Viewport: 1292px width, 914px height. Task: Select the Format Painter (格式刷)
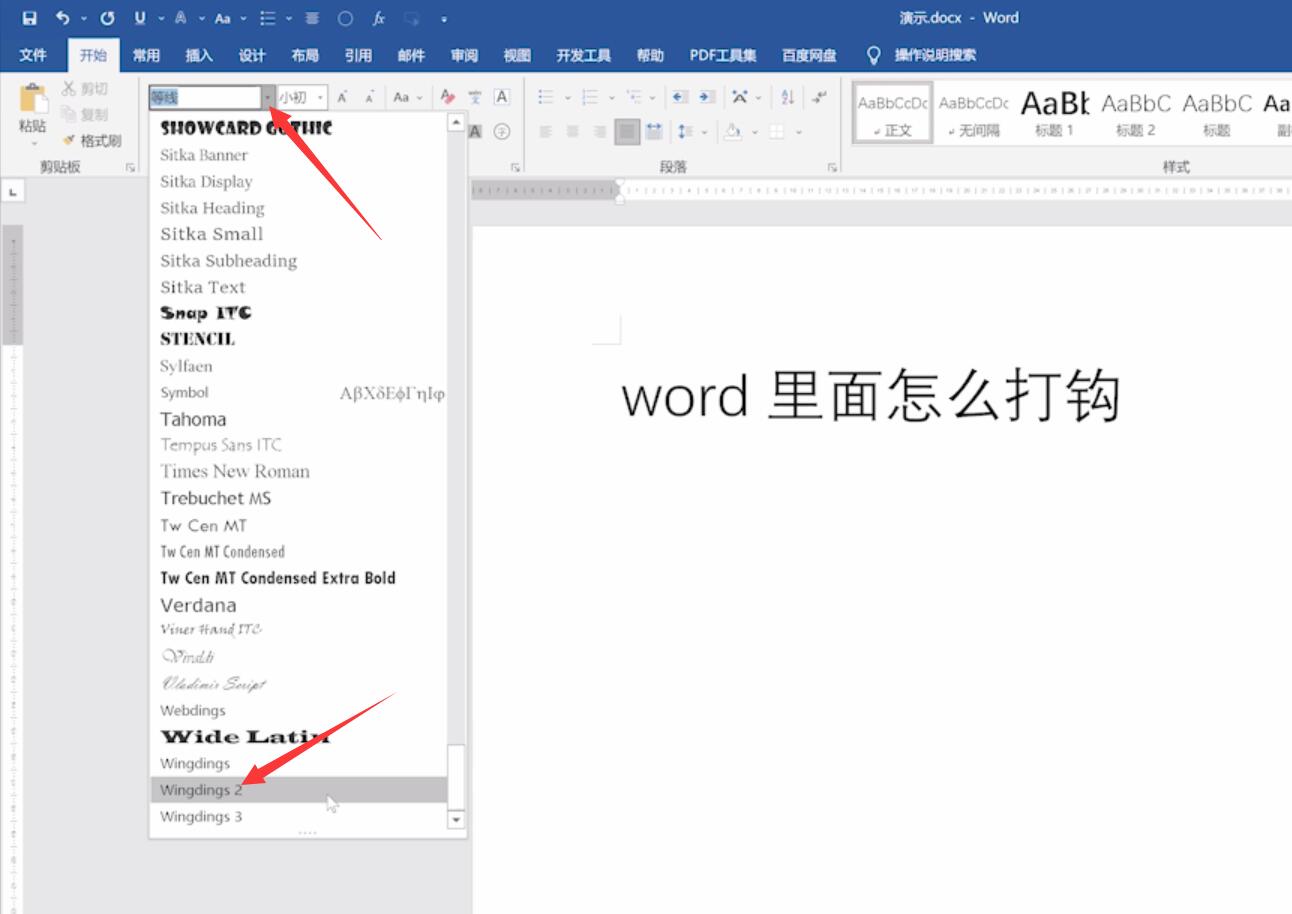pos(91,141)
